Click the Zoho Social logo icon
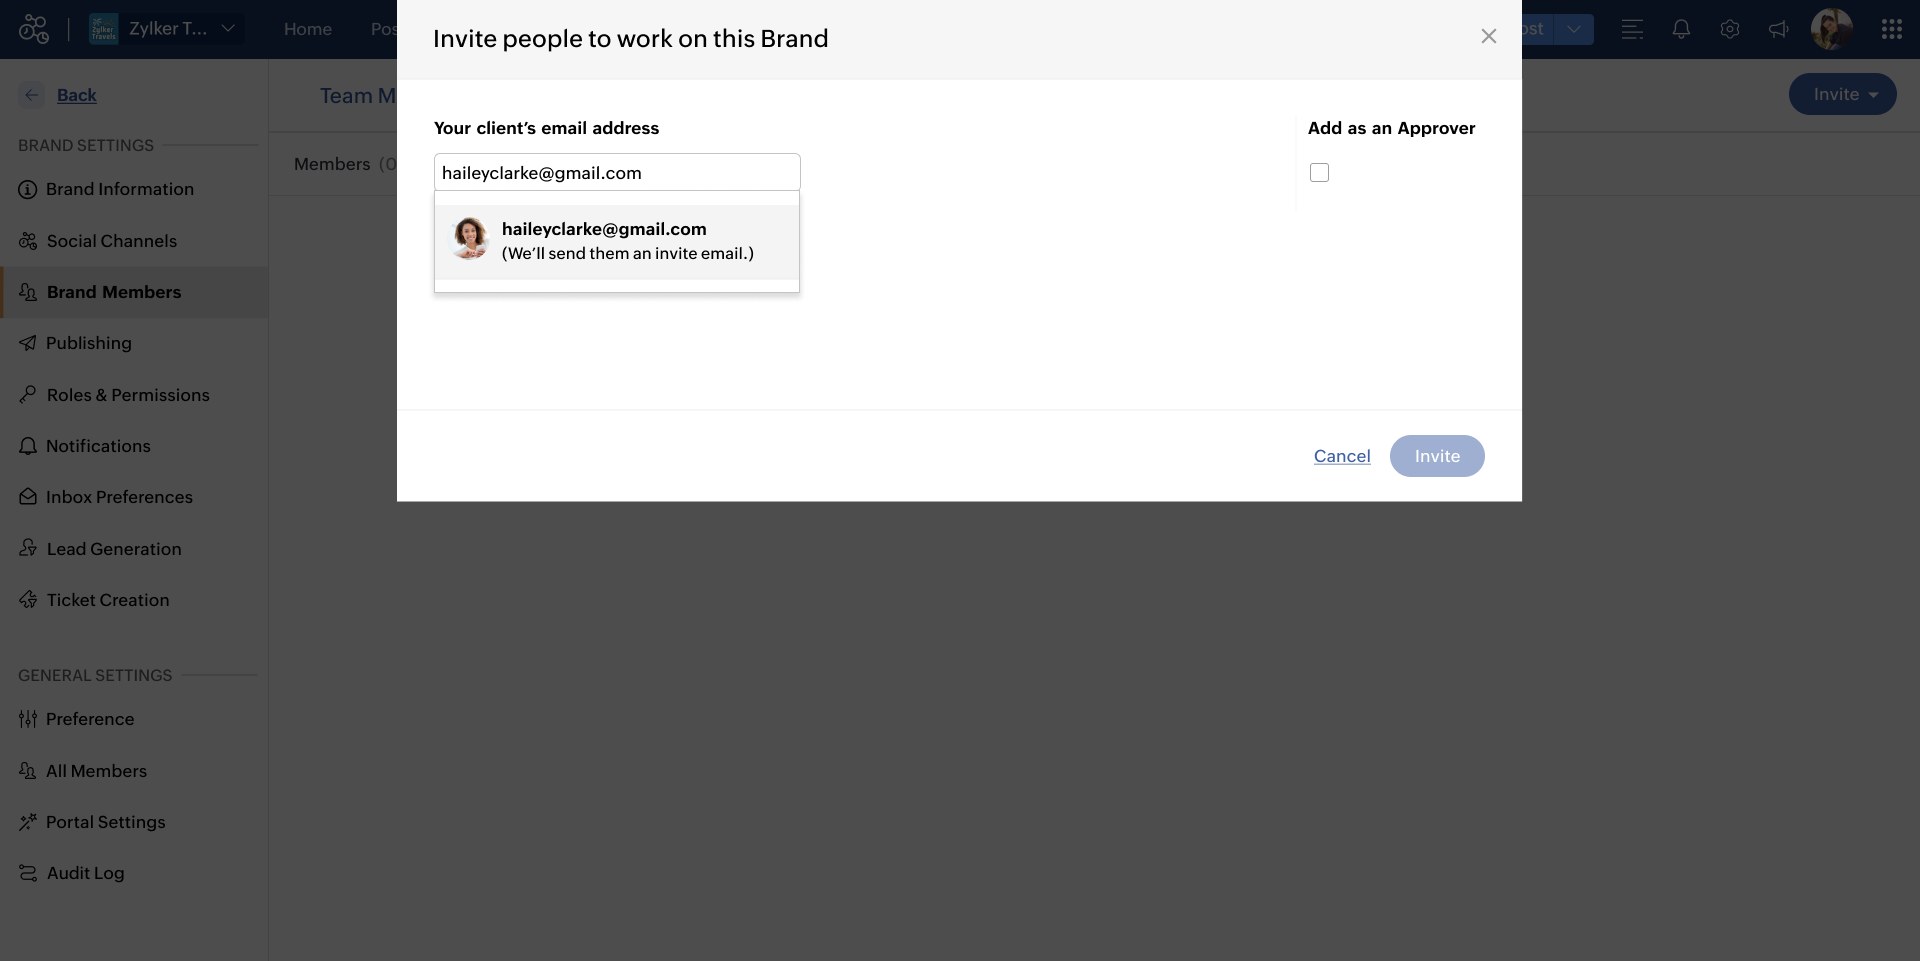1920x961 pixels. [x=34, y=29]
